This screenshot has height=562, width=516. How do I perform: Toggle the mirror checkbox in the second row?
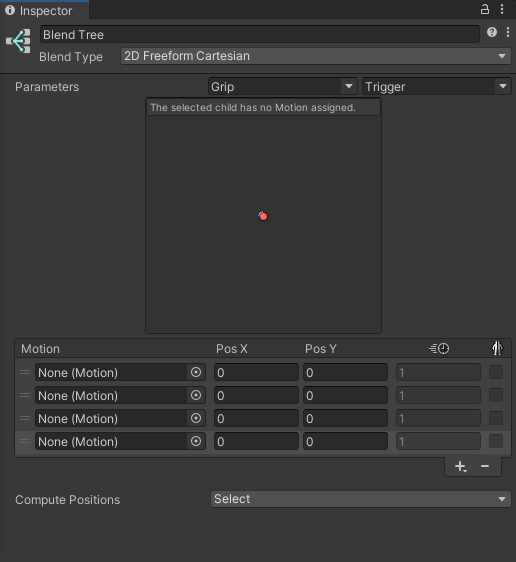point(496,395)
